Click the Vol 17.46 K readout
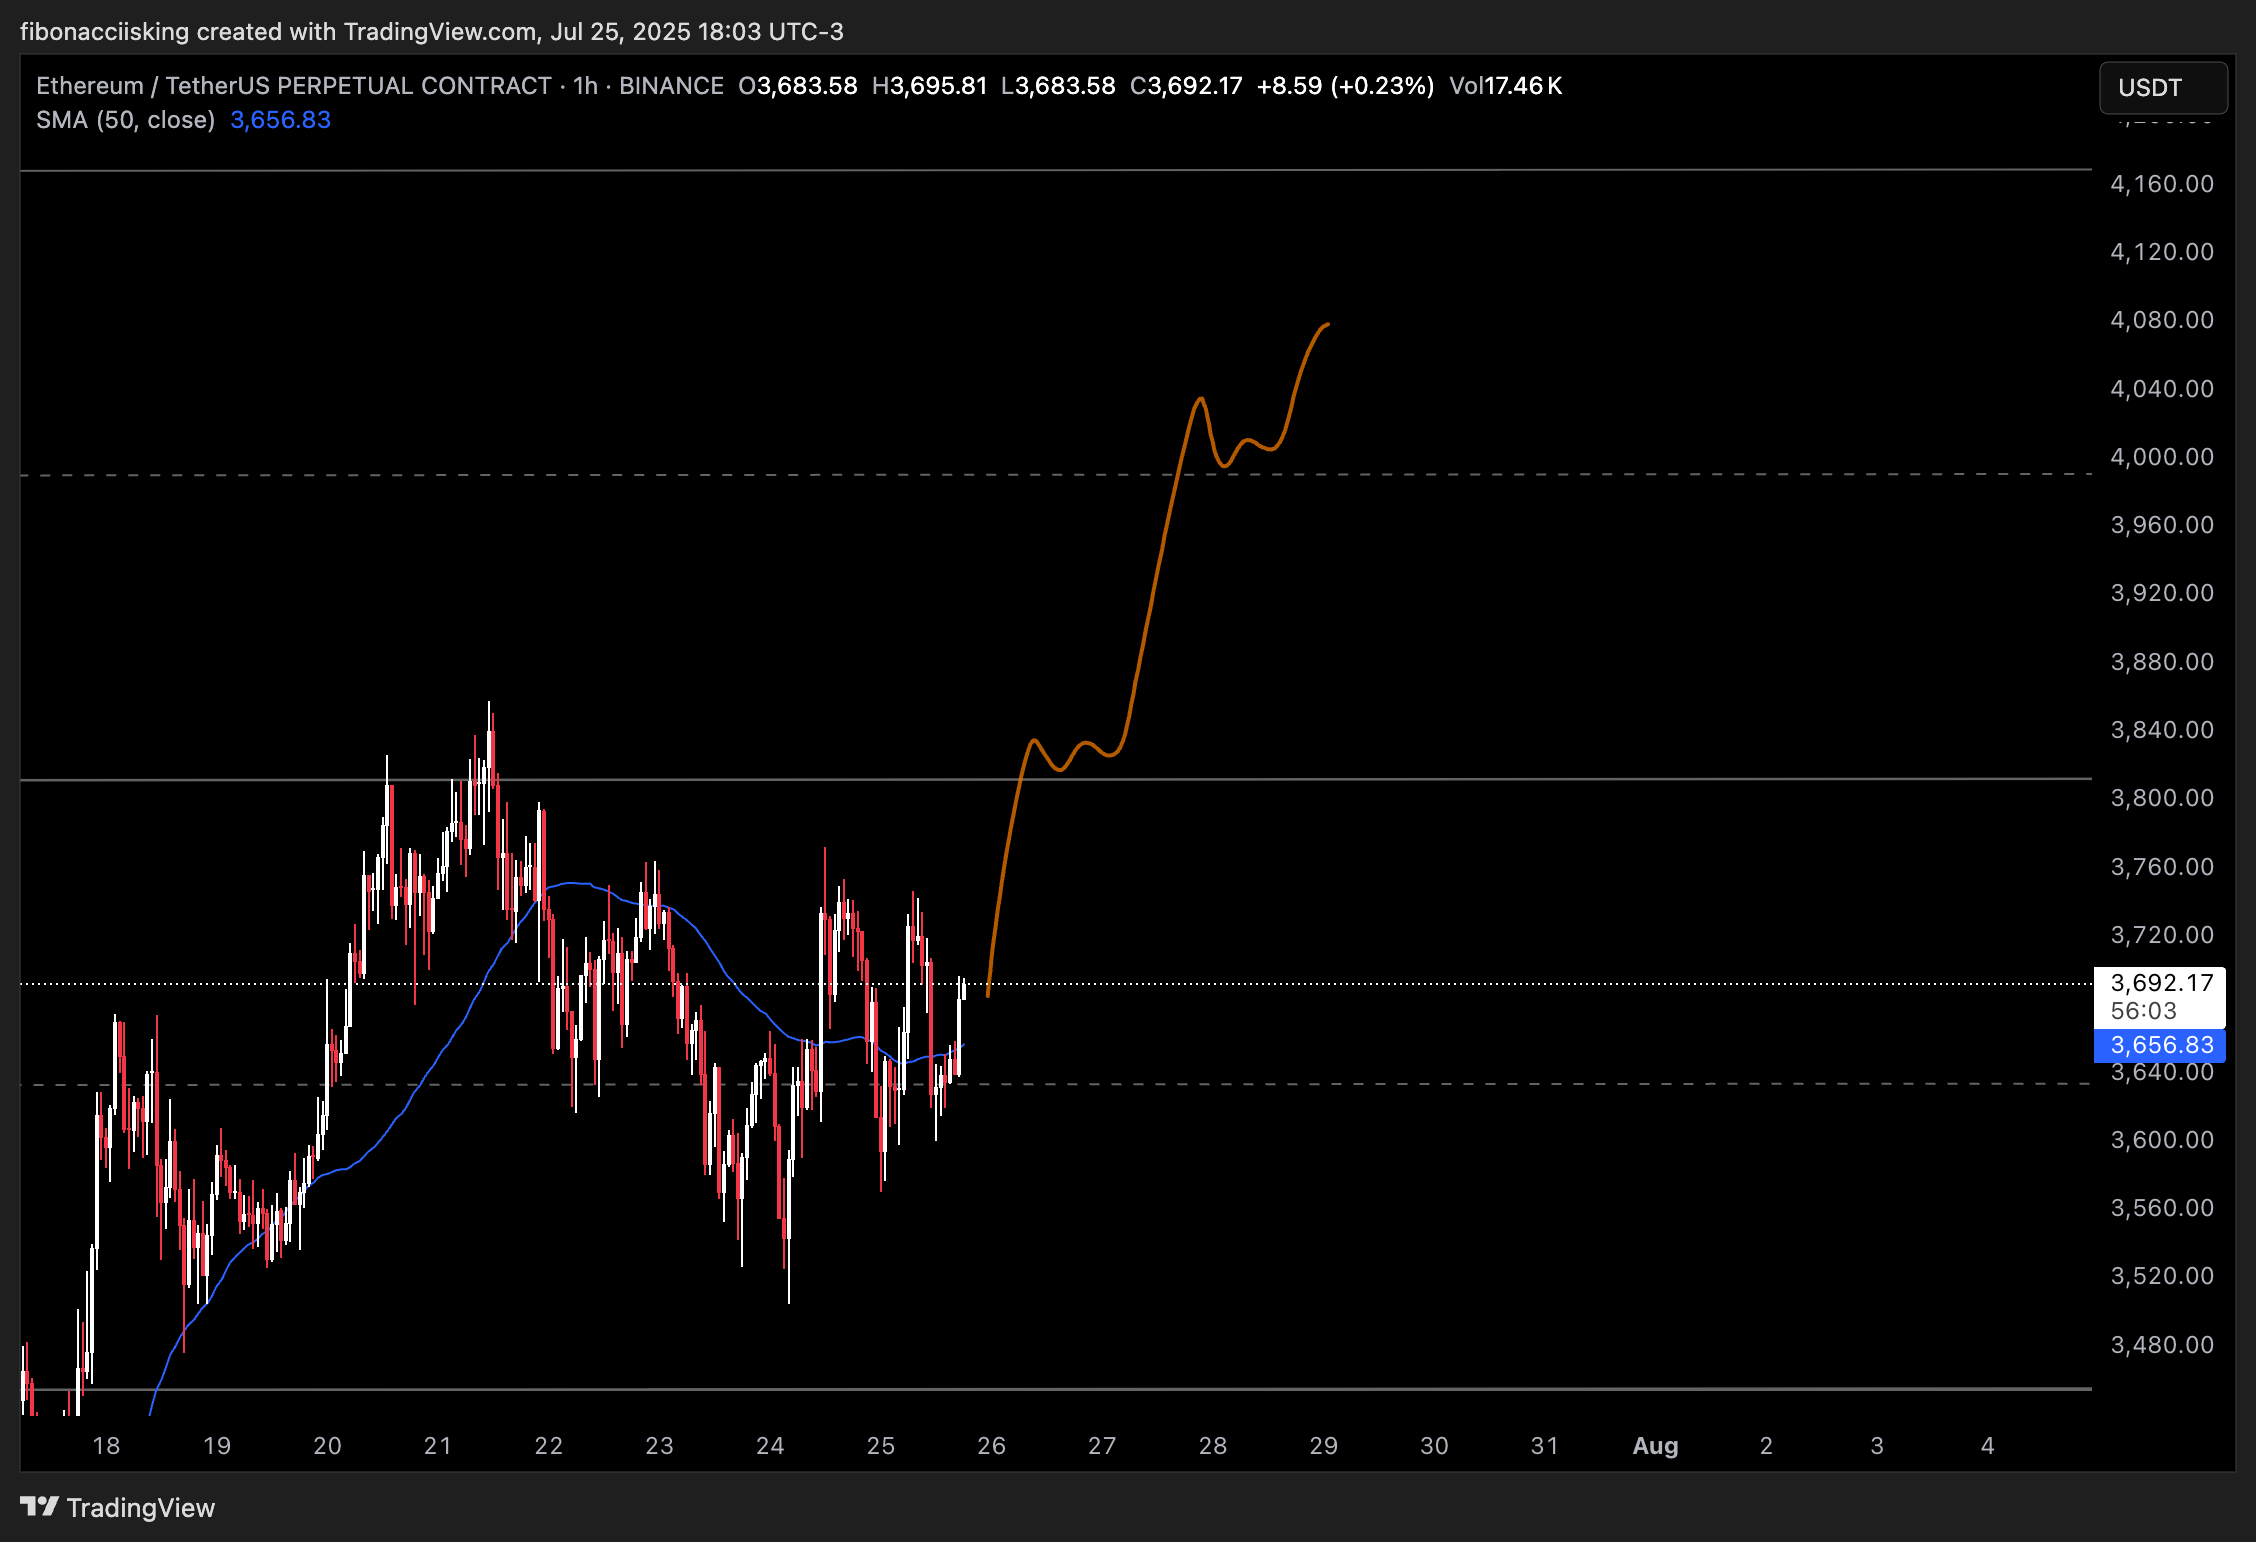The height and width of the screenshot is (1542, 2256). tap(1506, 86)
